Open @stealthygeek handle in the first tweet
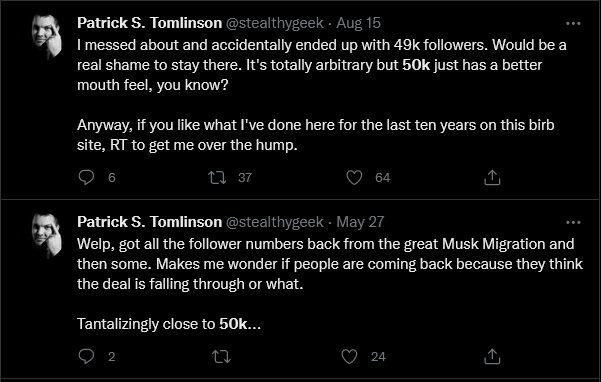The width and height of the screenshot is (601, 382). [274, 23]
